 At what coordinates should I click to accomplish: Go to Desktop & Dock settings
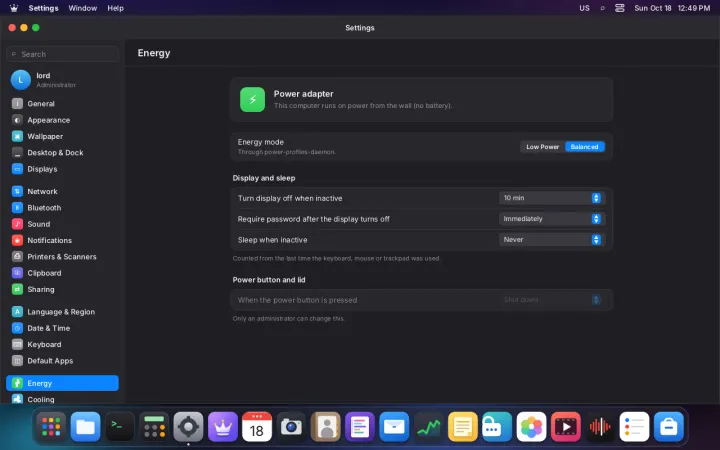62,153
